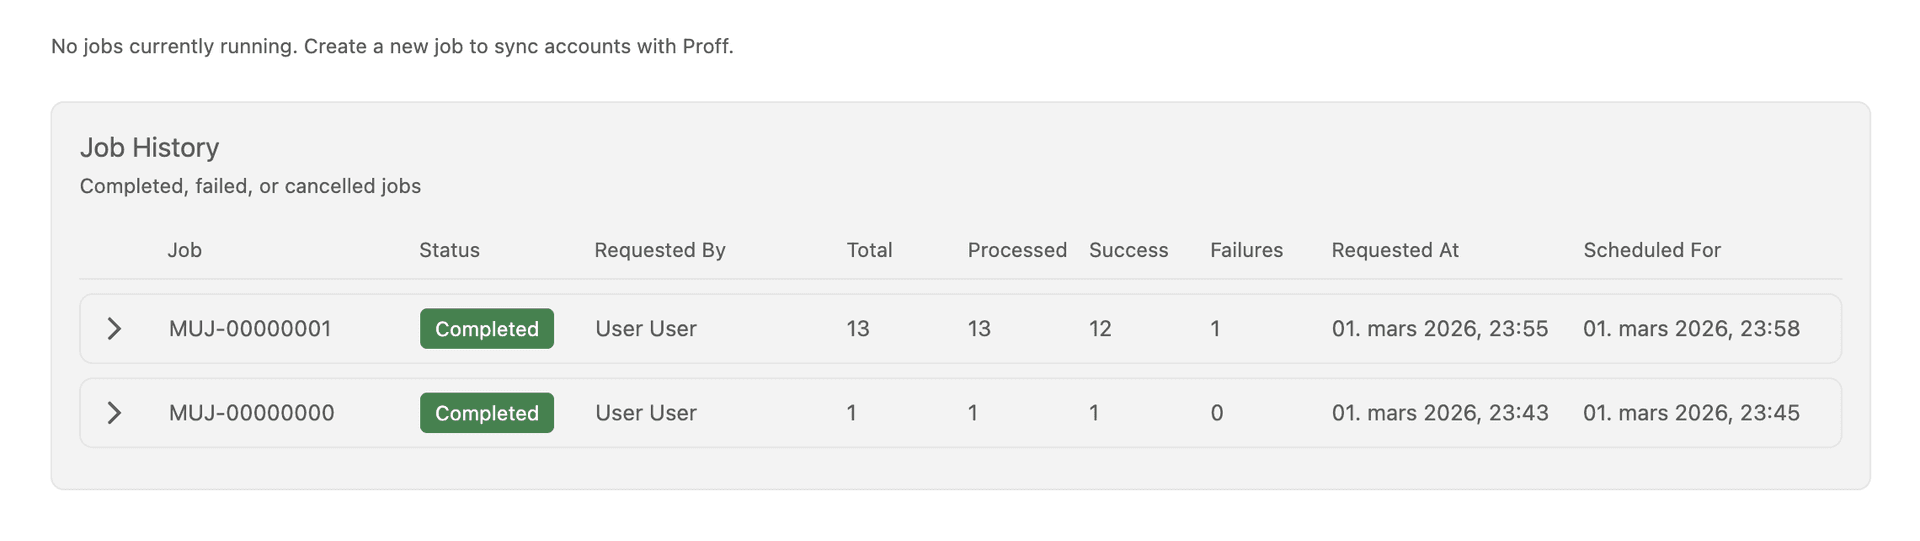Click the Success column header
Screen dimensions: 1920x541
[x=1128, y=250]
